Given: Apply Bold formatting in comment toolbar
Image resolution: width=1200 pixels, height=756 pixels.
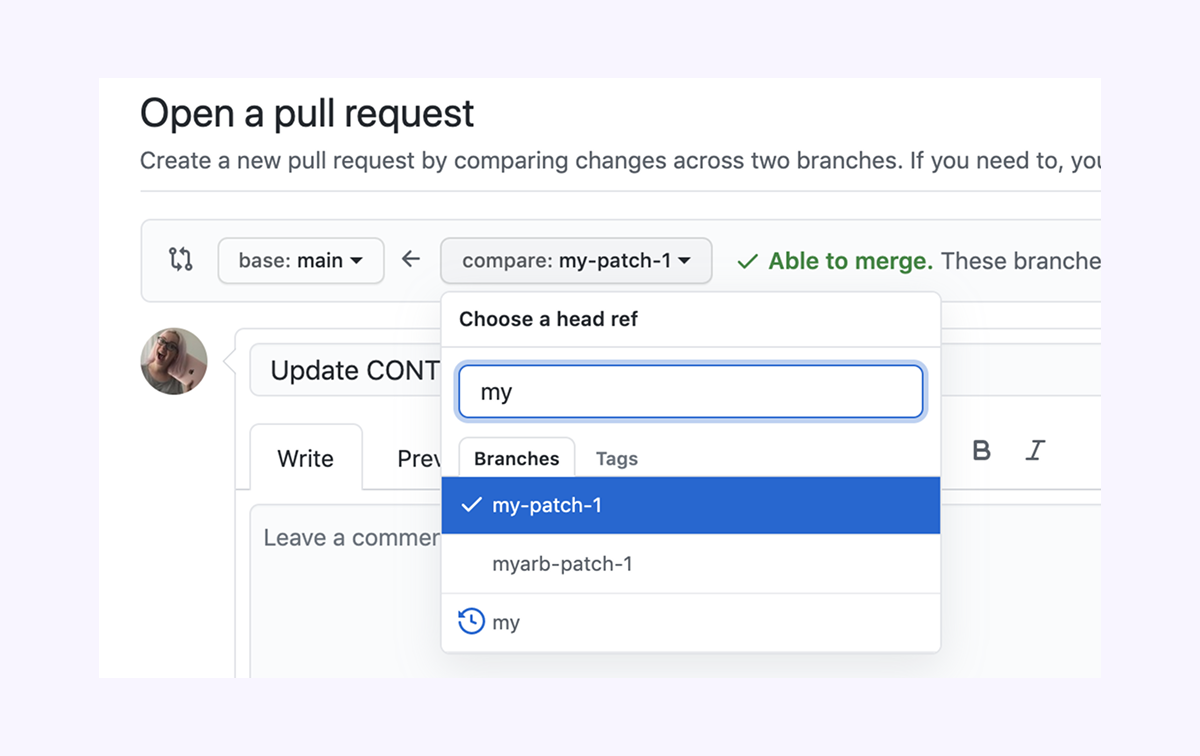Looking at the screenshot, I should pos(982,451).
